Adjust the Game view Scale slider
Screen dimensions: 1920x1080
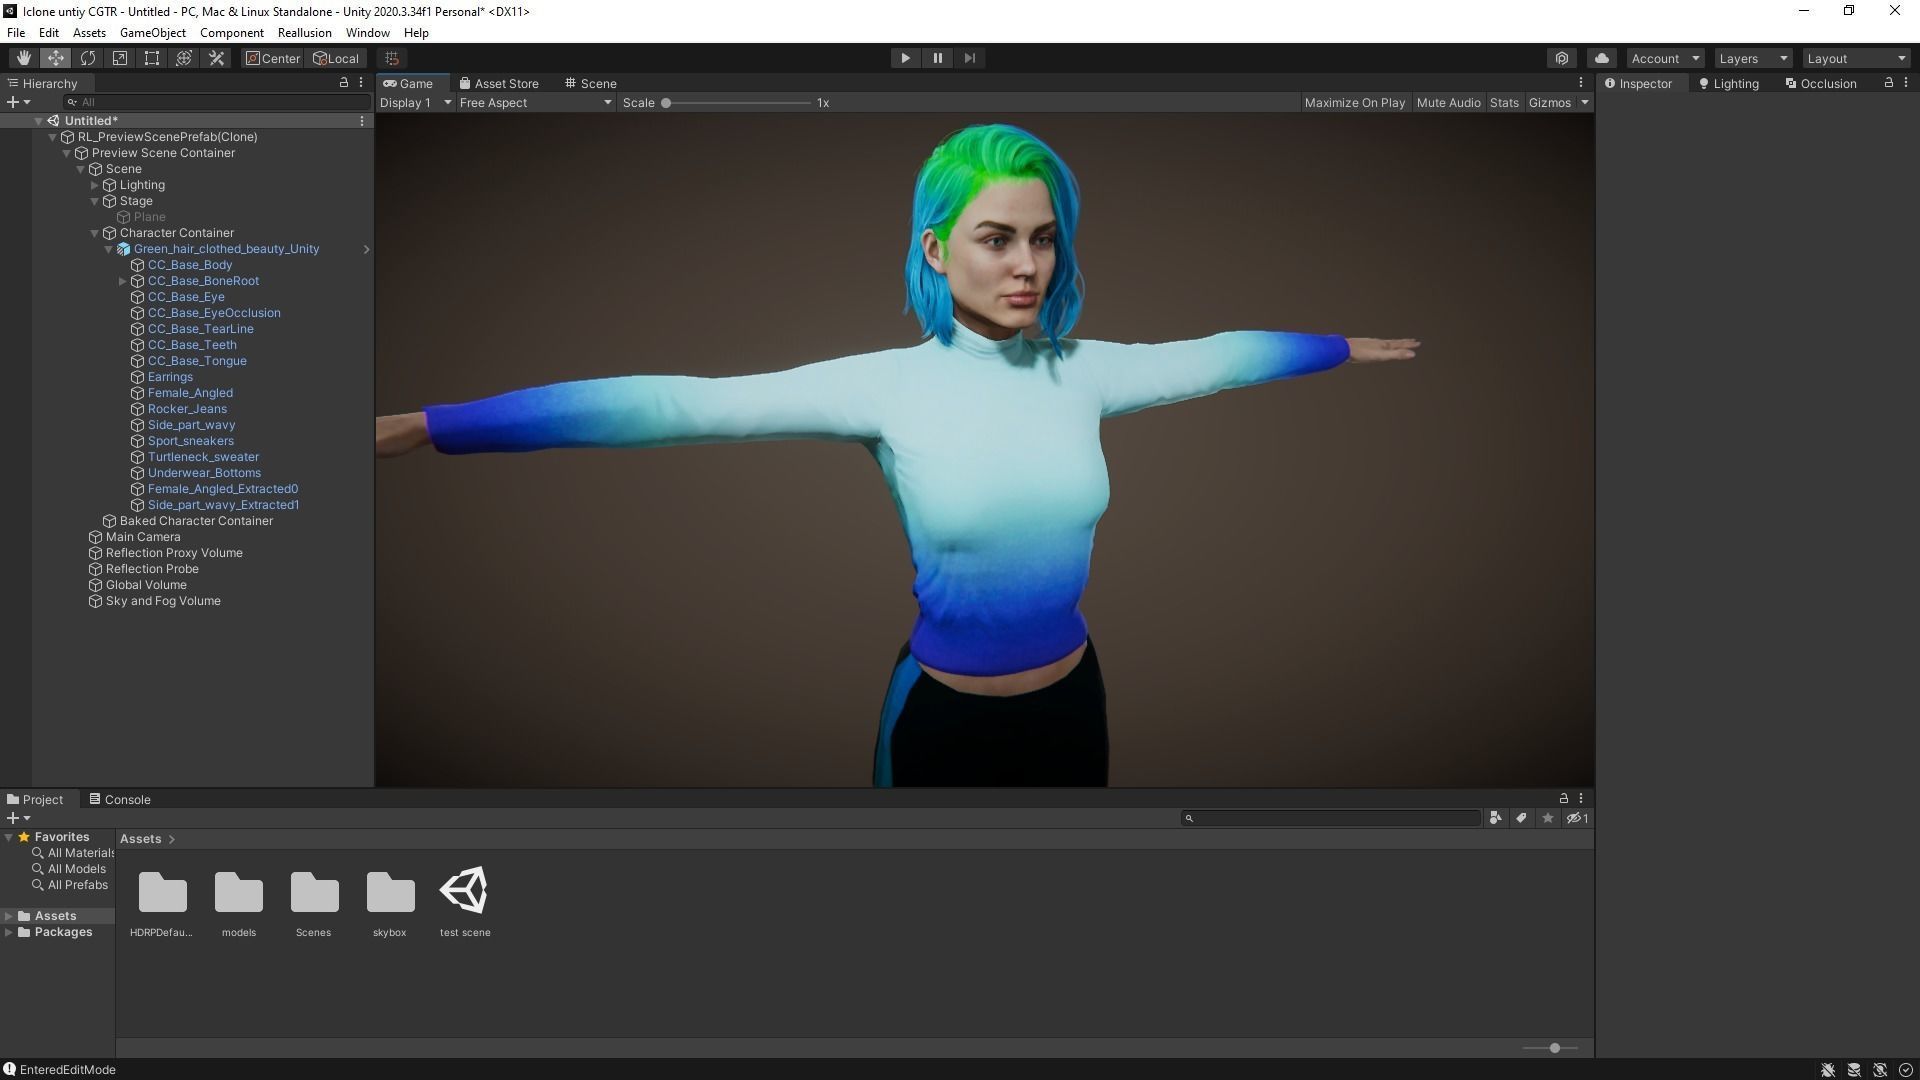coord(666,103)
